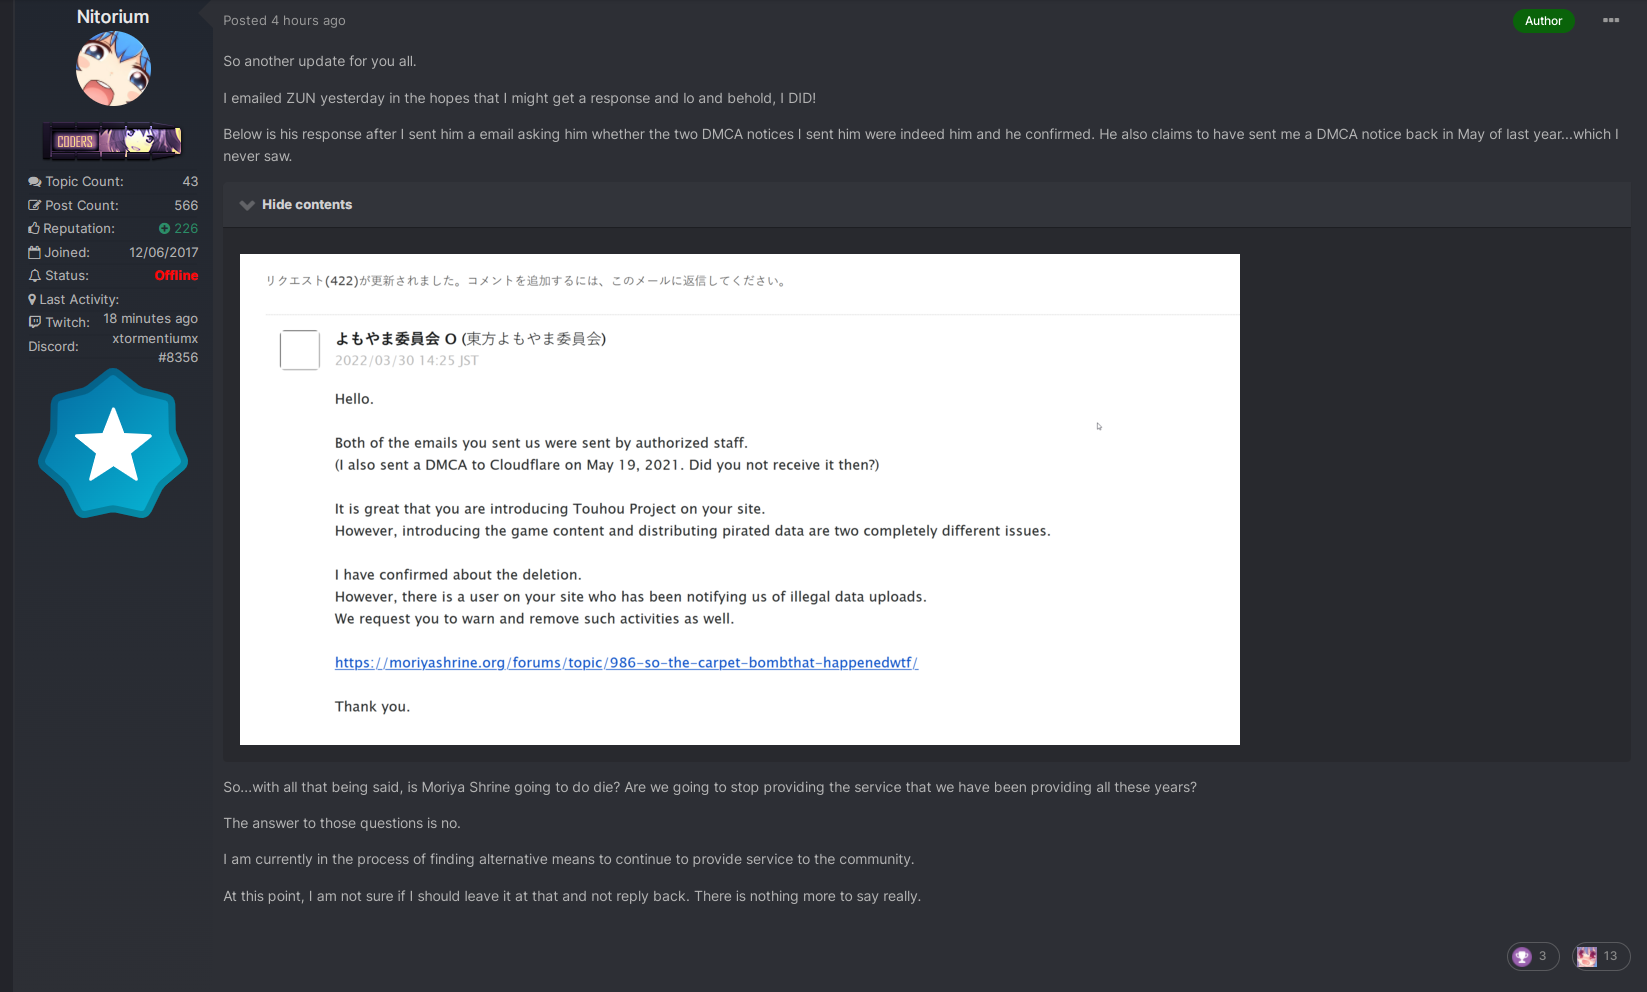Image resolution: width=1647 pixels, height=992 pixels.
Task: Click the Status bell icon
Action: tap(35, 275)
